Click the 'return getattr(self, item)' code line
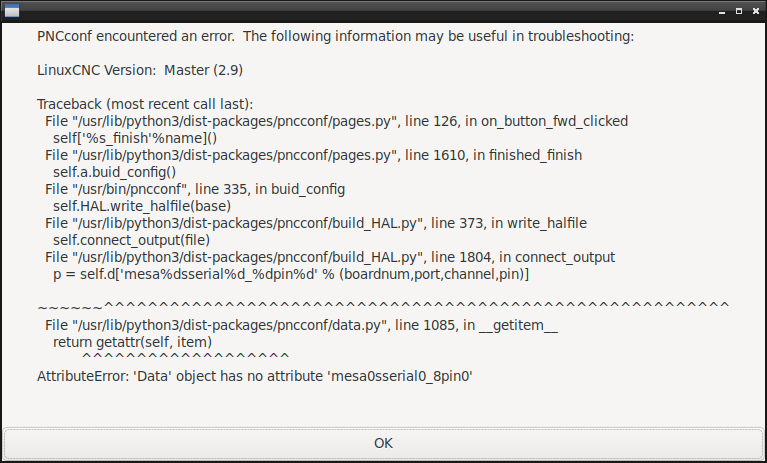The image size is (767, 463). tap(133, 342)
